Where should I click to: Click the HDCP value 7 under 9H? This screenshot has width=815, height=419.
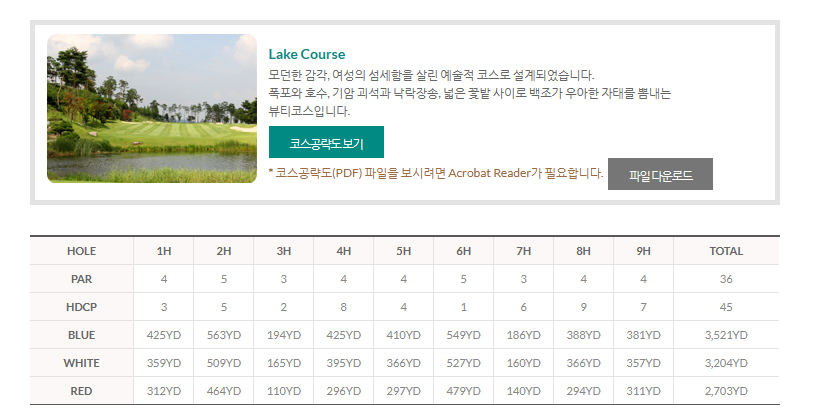[643, 307]
